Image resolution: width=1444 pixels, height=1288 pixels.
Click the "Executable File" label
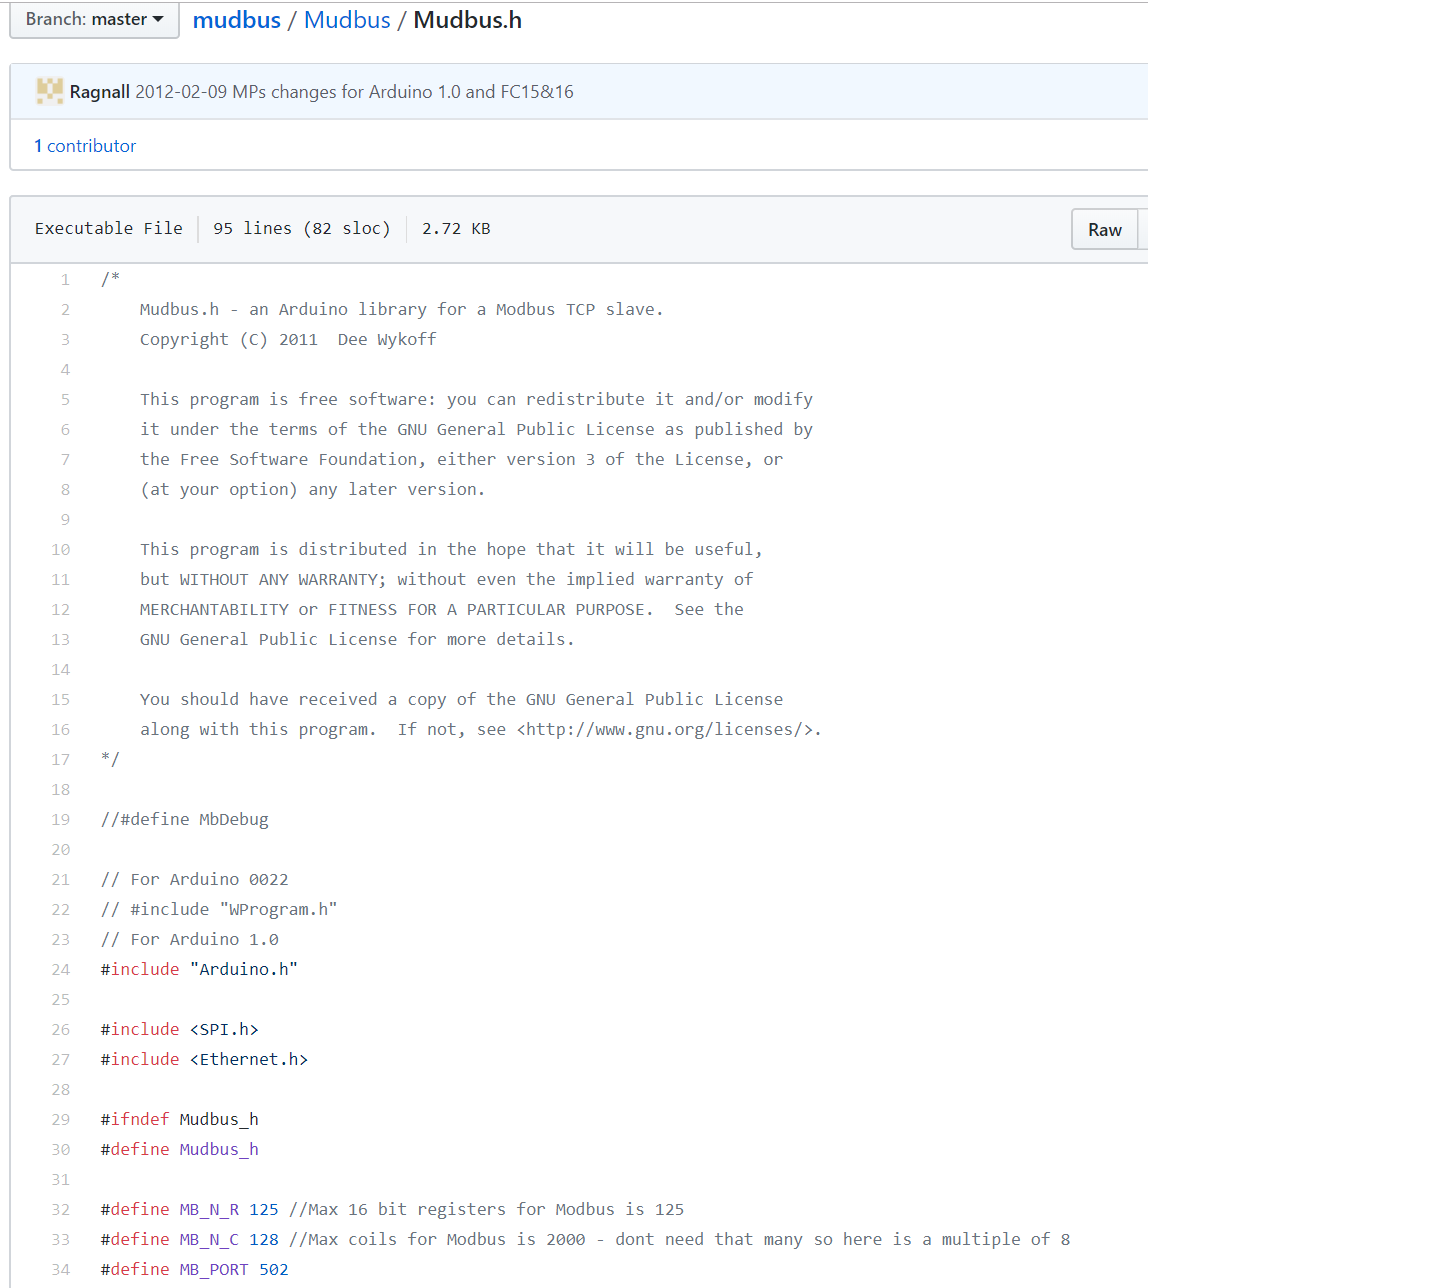tap(109, 229)
